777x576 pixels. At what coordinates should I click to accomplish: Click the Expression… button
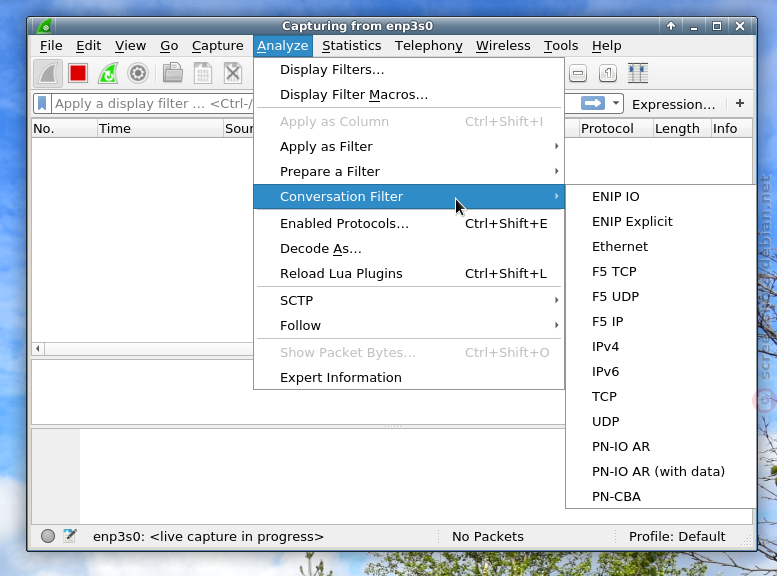coord(673,104)
